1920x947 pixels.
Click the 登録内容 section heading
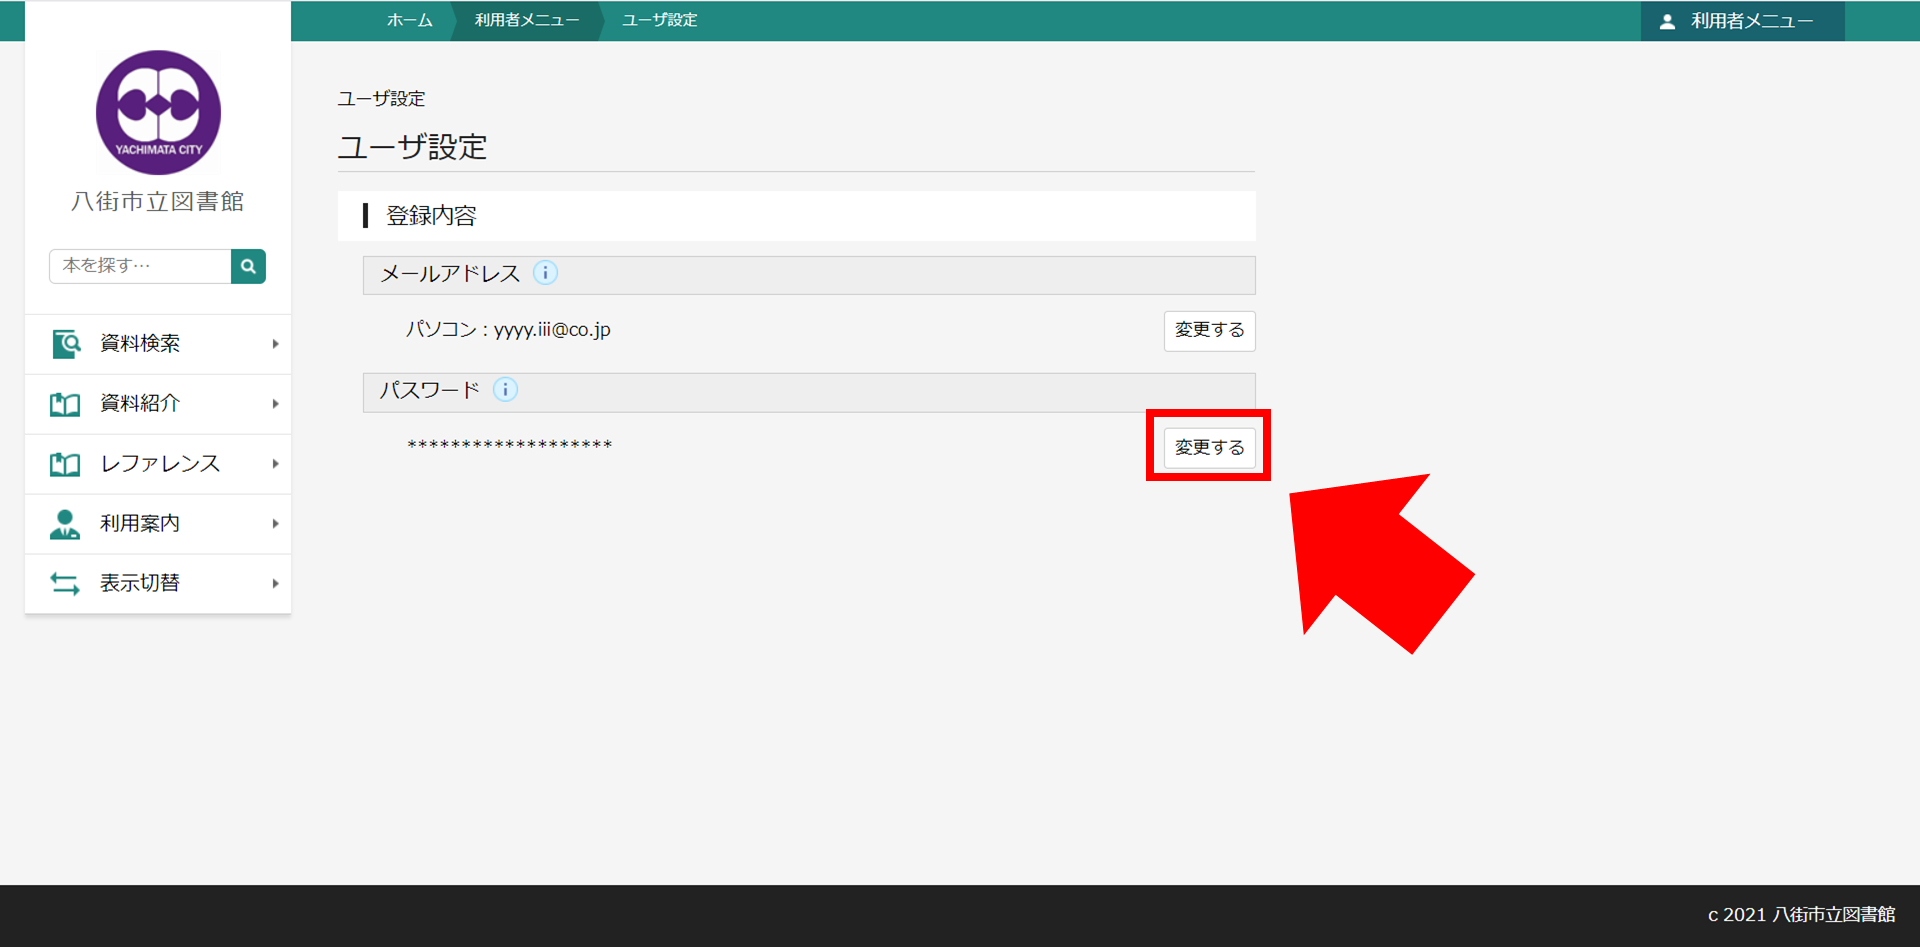[431, 216]
